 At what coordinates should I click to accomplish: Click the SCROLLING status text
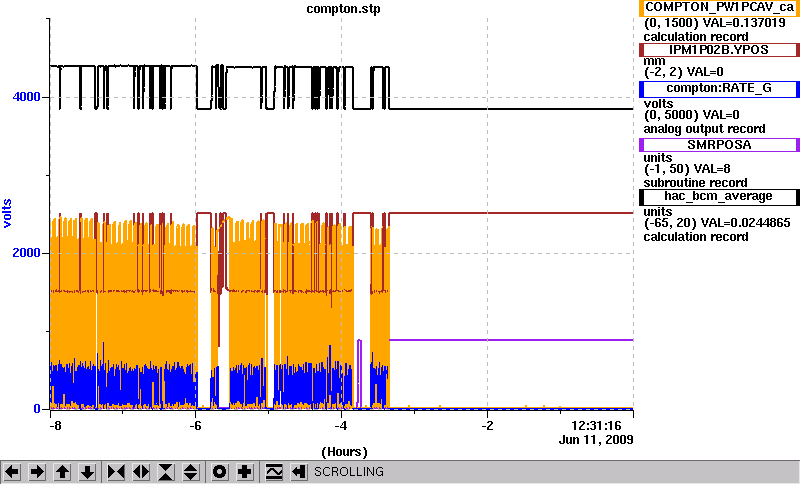pyautogui.click(x=349, y=472)
